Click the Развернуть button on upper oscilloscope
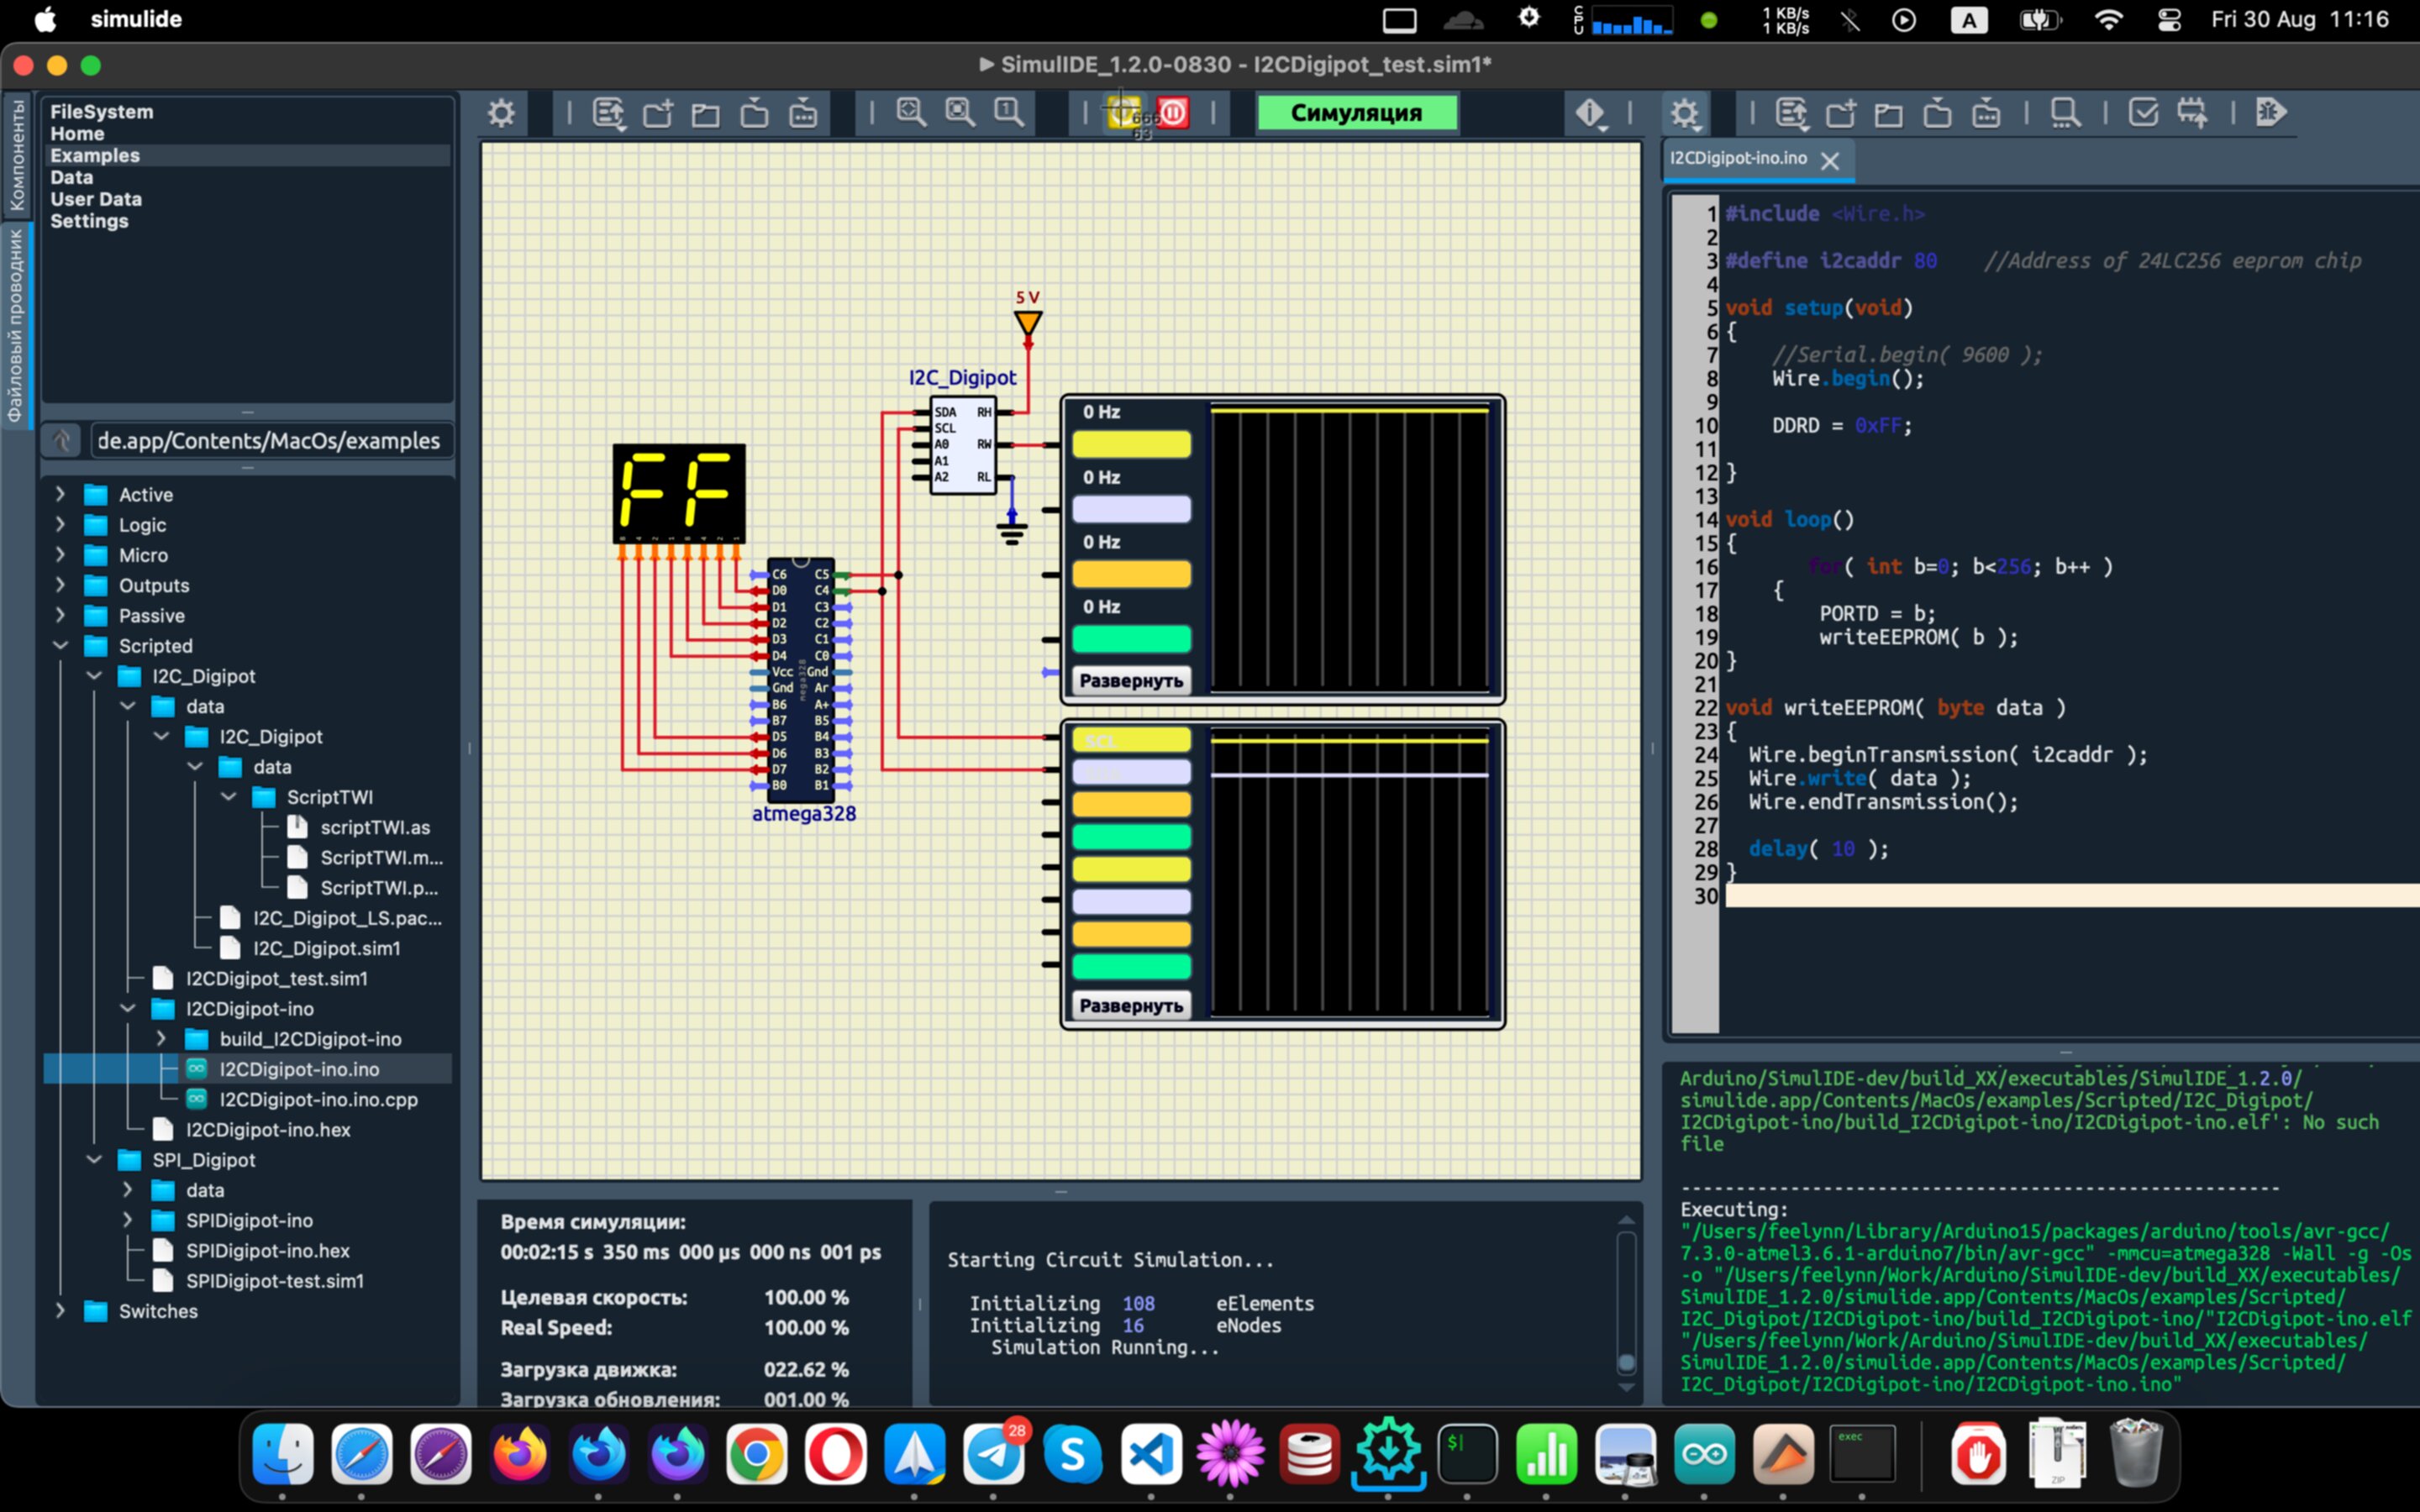The image size is (2420, 1512). tap(1131, 681)
